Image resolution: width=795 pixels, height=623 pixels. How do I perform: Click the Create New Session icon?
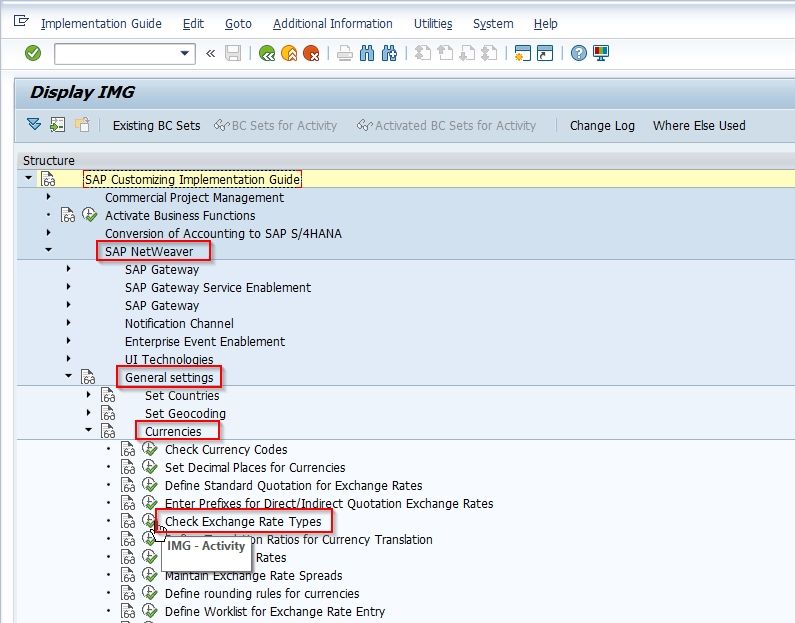point(522,53)
